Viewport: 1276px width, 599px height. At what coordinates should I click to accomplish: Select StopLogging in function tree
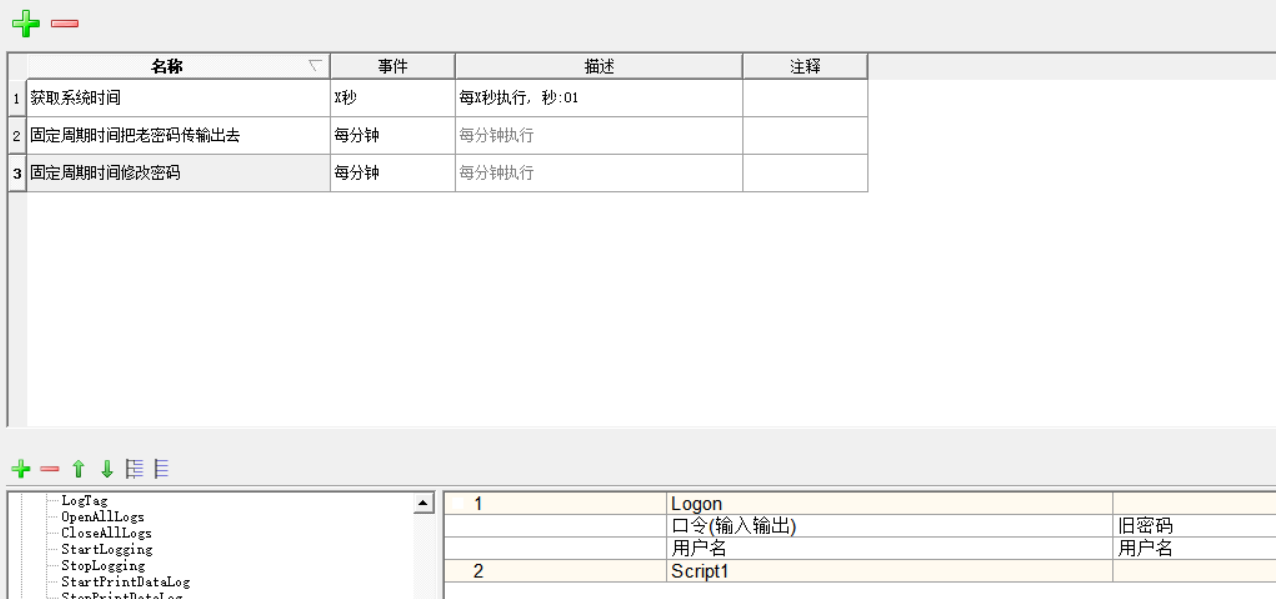point(103,565)
